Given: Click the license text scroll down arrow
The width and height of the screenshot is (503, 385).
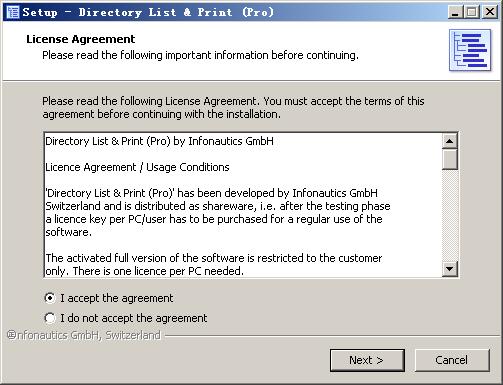Looking at the screenshot, I should pos(450,268).
